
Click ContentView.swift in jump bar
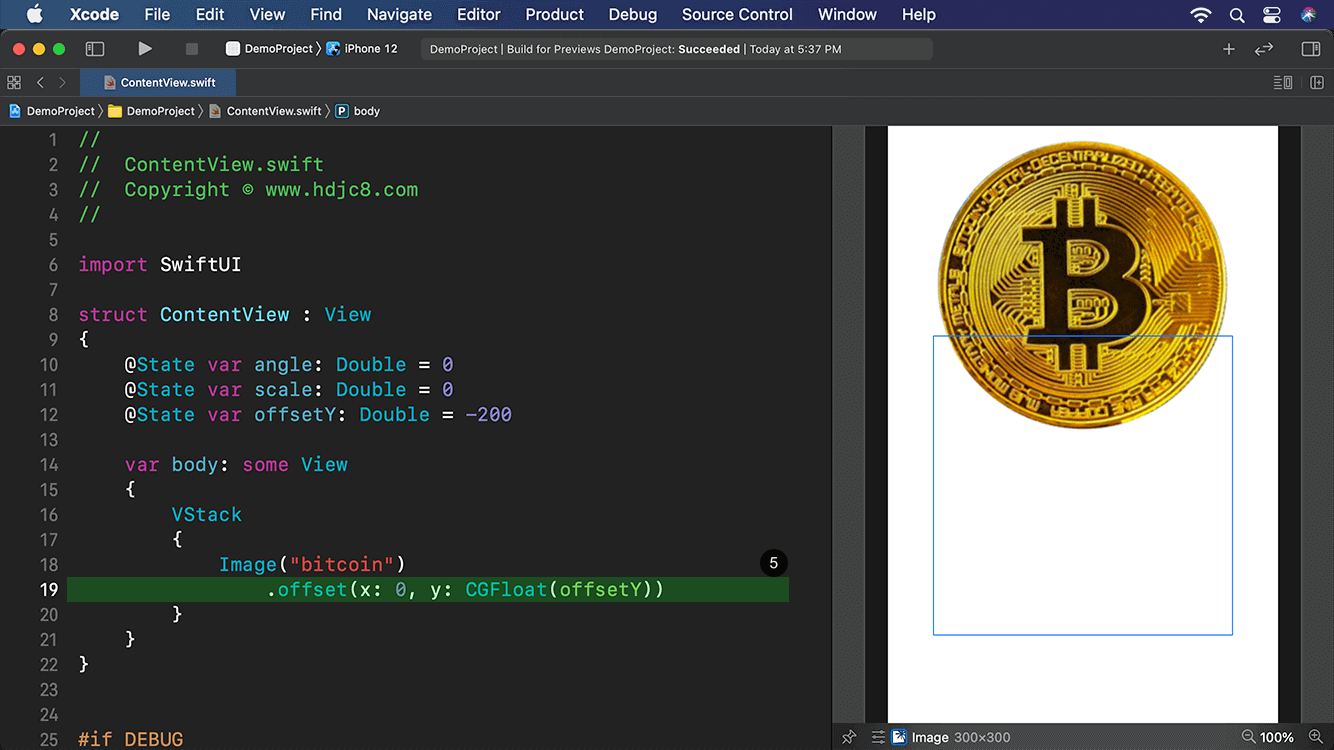pos(265,111)
